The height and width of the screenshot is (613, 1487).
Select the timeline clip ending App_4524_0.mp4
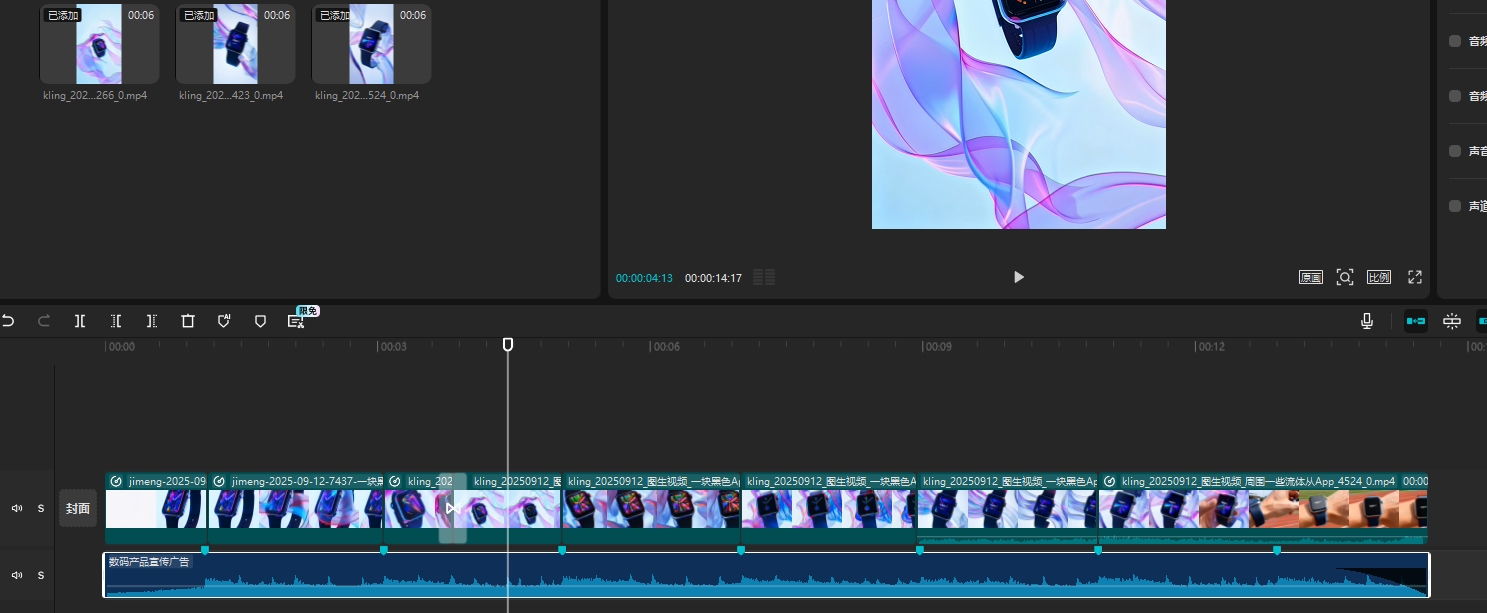tap(1263, 508)
